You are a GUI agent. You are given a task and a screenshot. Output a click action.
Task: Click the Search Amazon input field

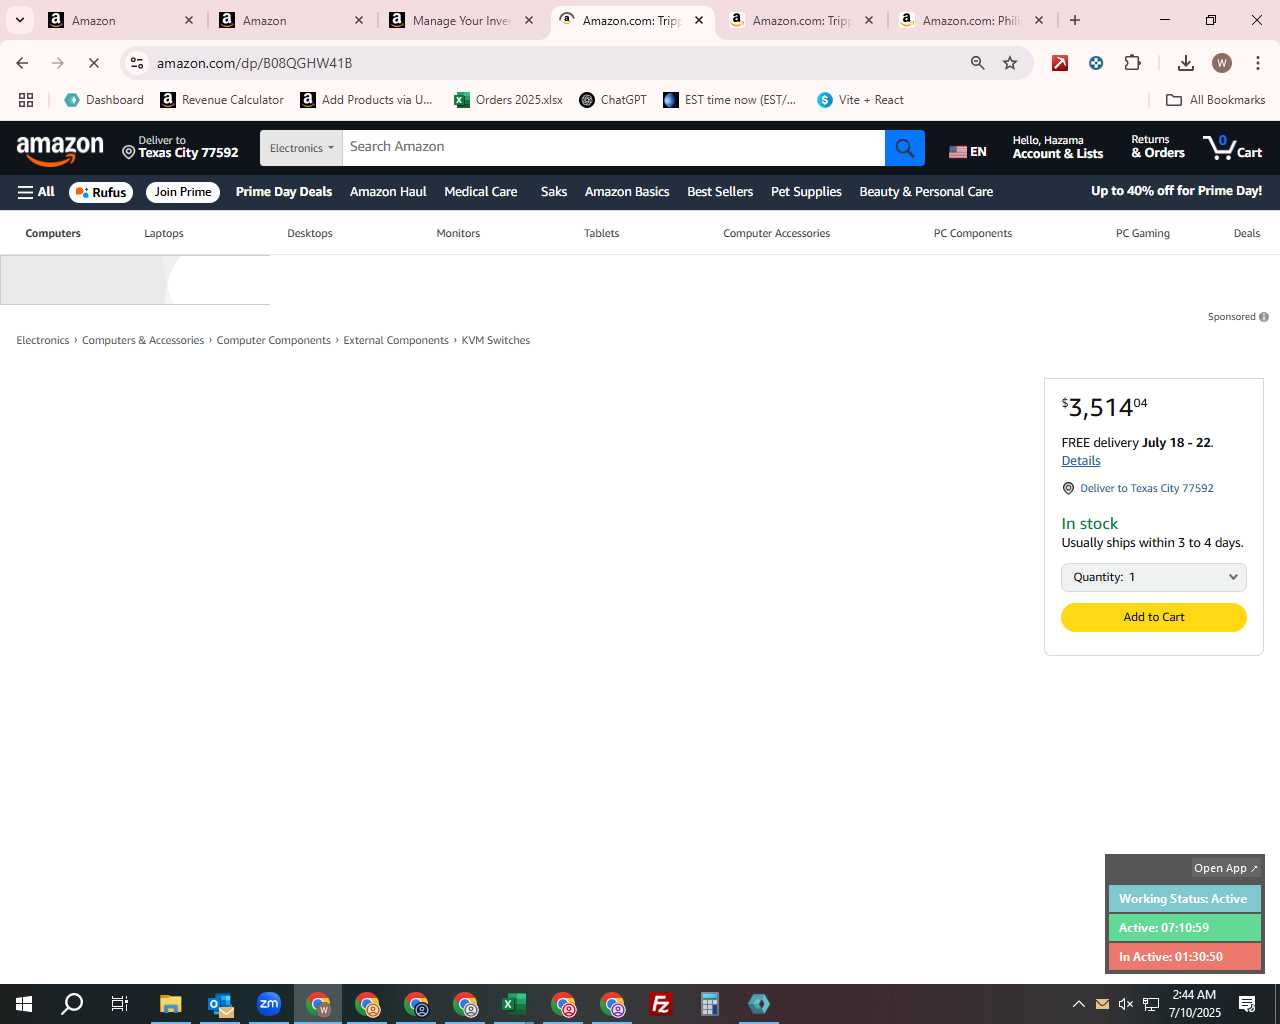point(613,148)
